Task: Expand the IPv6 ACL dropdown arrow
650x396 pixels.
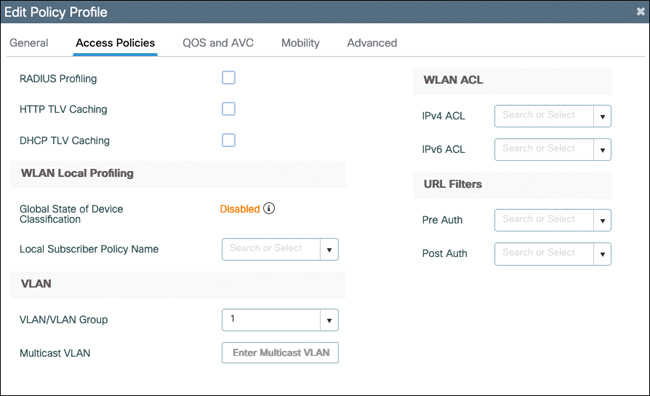Action: click(602, 150)
